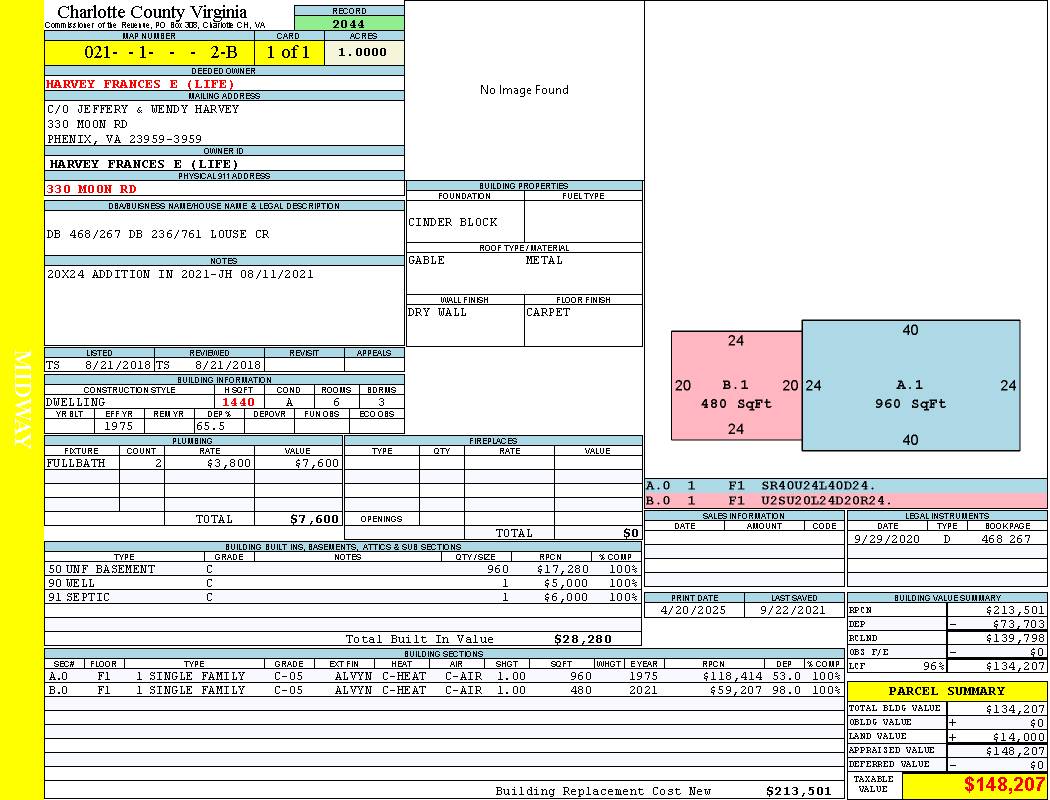Image resolution: width=1050 pixels, height=800 pixels.
Task: Select the blue A.1 960 SqFt sketch area
Action: click(910, 385)
